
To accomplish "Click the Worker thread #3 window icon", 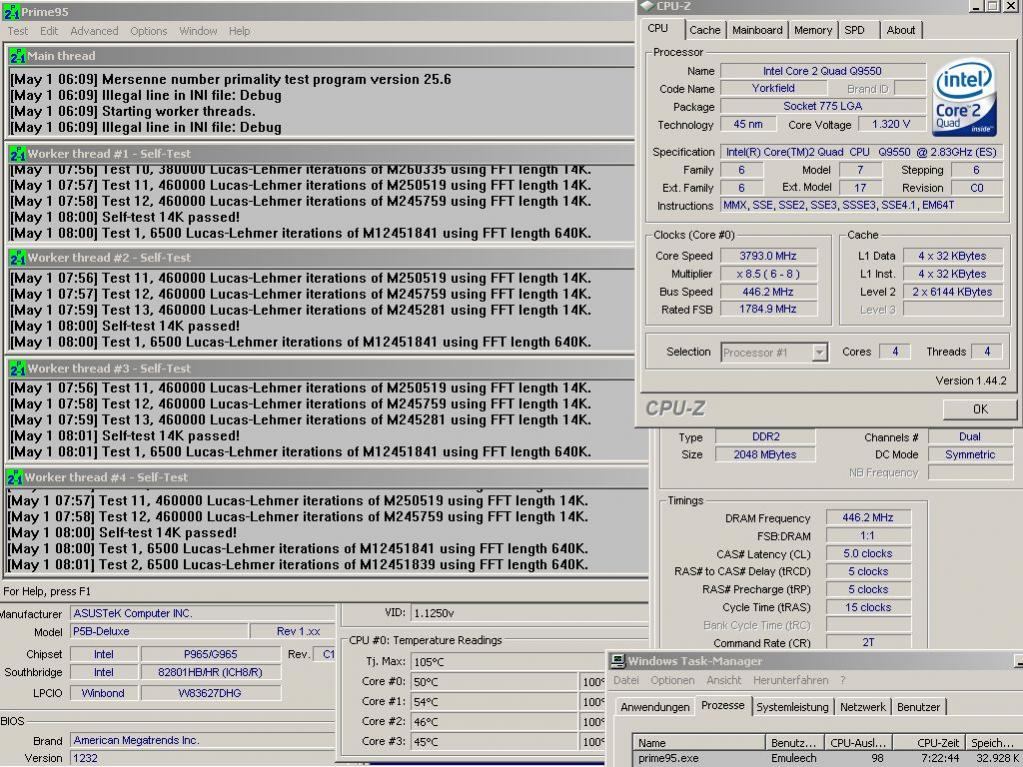I will (x=18, y=368).
